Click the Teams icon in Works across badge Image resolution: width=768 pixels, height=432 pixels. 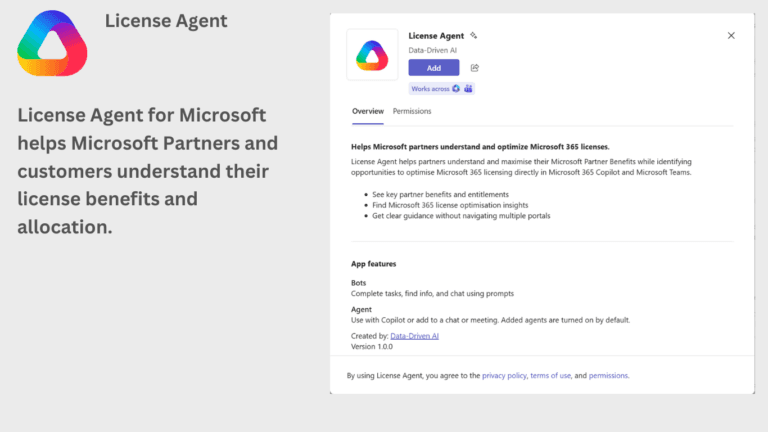[x=468, y=88]
